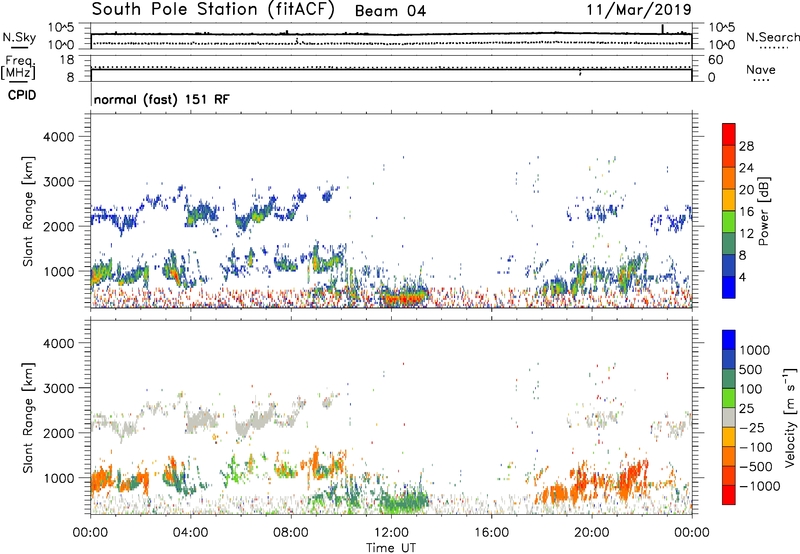Click the South Pole Station (fitACF) title
Image resolution: width=800 pixels, height=554 pixels.
213,10
